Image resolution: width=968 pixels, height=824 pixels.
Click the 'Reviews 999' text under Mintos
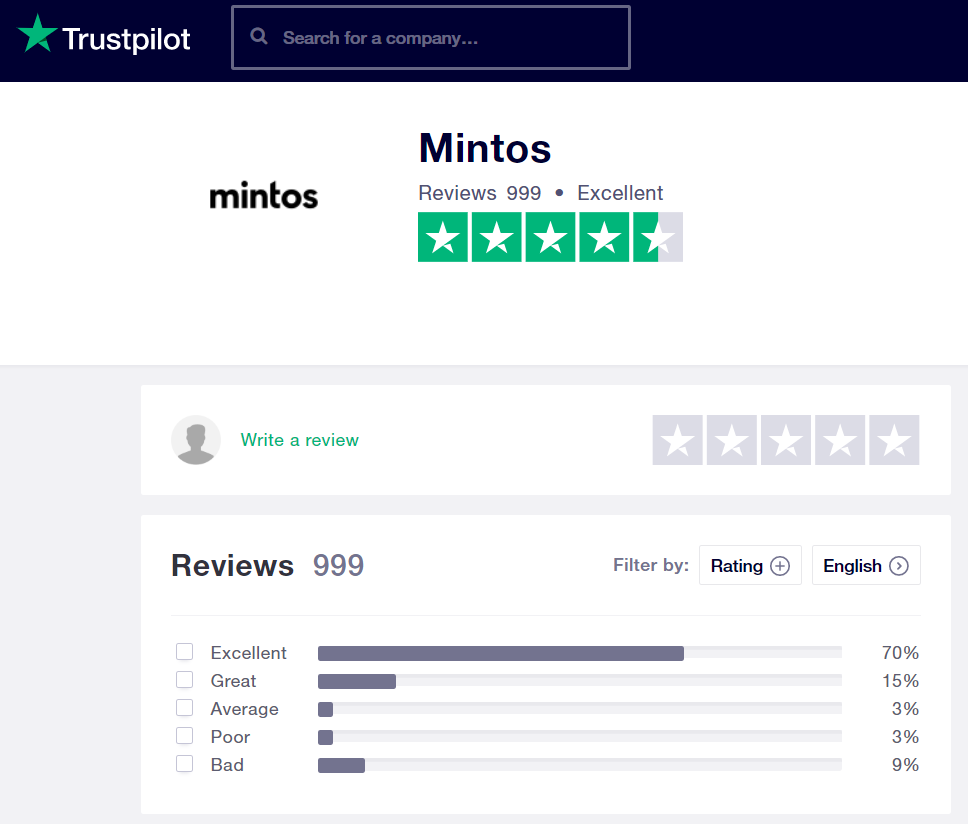480,193
